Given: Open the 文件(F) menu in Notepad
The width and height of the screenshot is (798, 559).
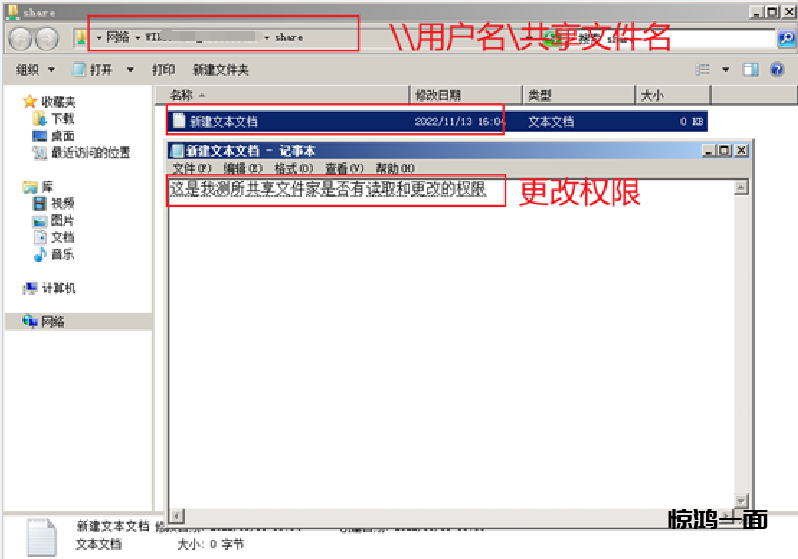Looking at the screenshot, I should pyautogui.click(x=191, y=168).
